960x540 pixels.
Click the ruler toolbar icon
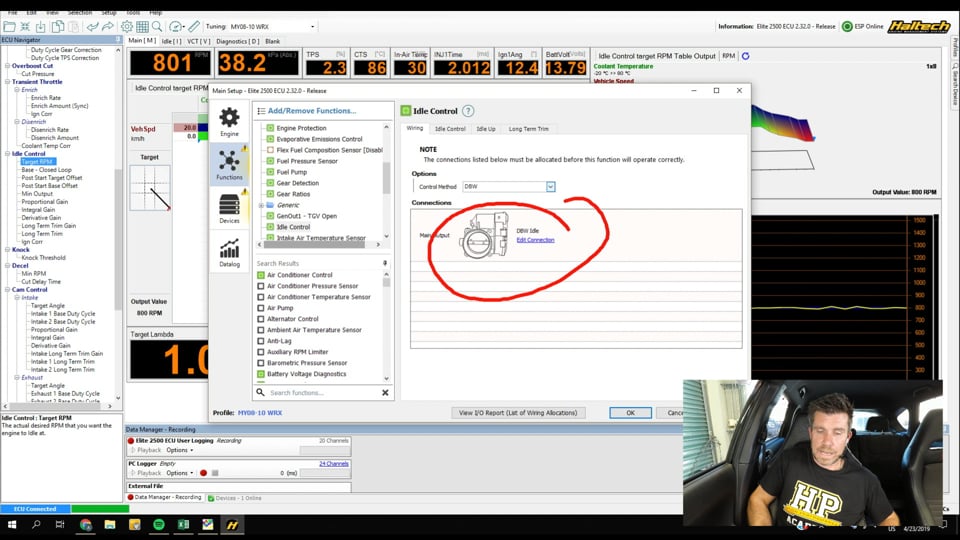(x=194, y=26)
